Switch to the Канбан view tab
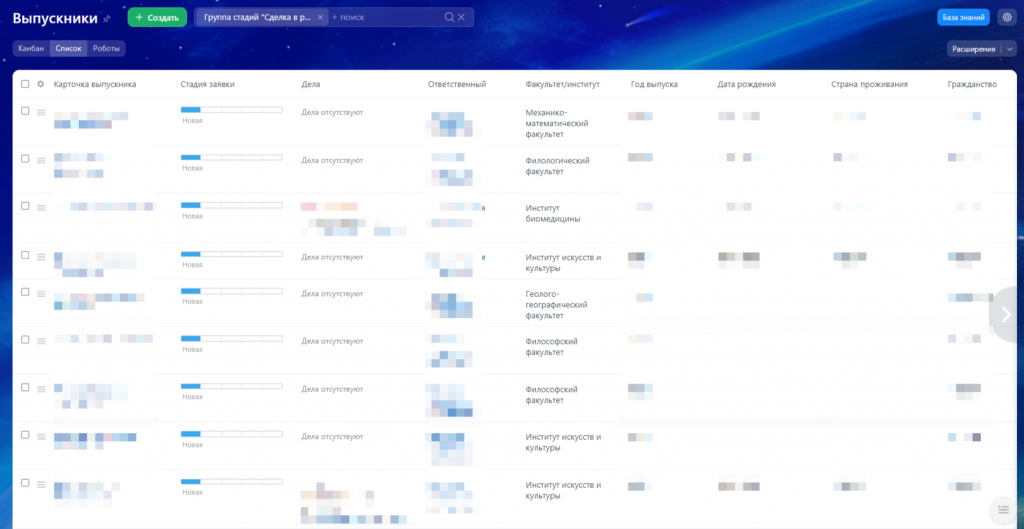 [31, 48]
